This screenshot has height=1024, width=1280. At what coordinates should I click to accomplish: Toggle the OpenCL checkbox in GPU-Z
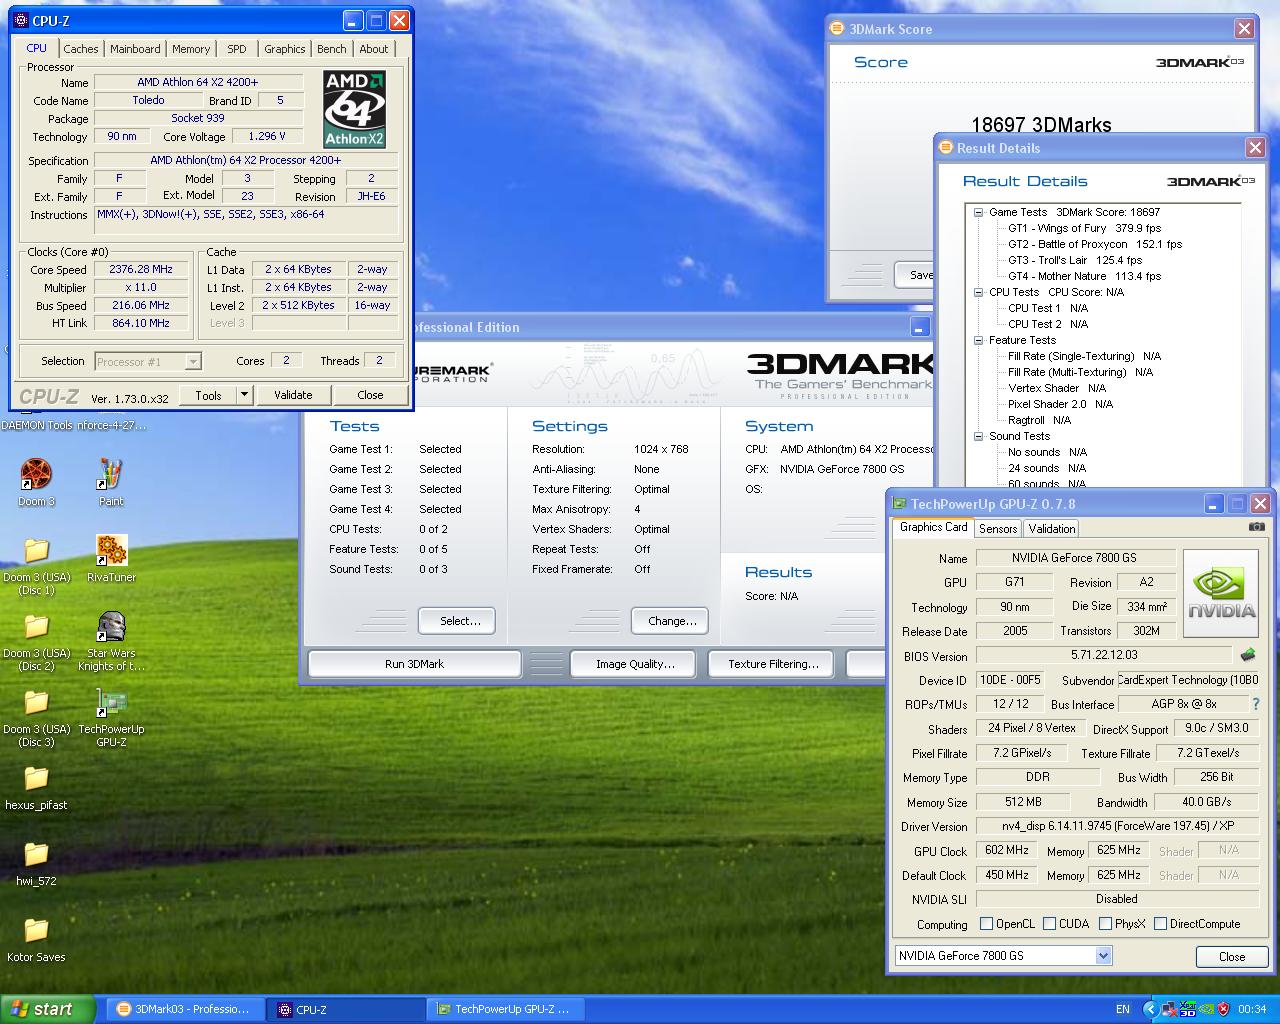click(987, 923)
